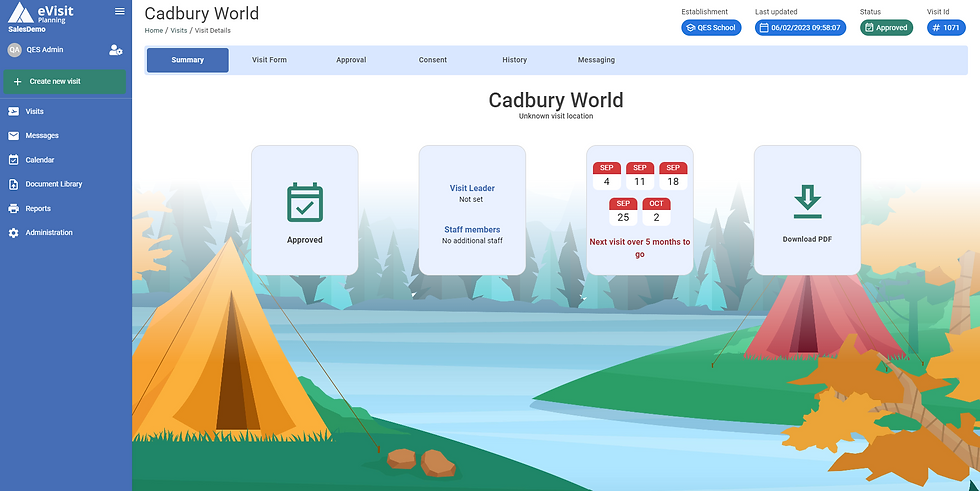Click the Last updated date badge

pos(801,27)
